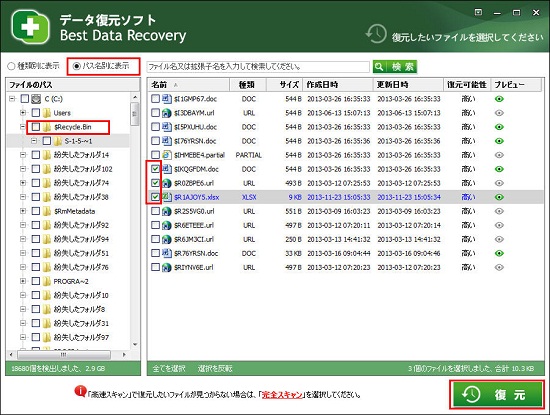Viewport: 550px width, 415px height.
Task: Click the grey preview eye for $I3DBAYM.url
Action: point(499,113)
